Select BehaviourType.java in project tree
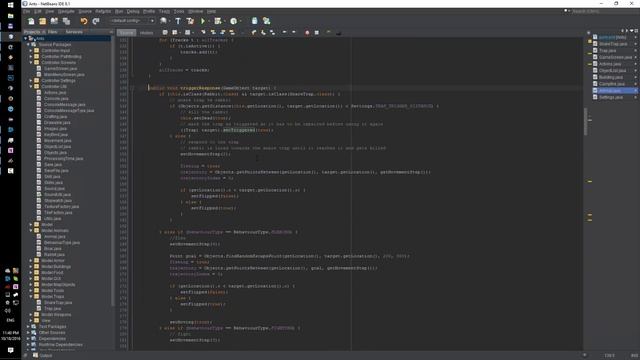The image size is (640, 360). (x=62, y=242)
